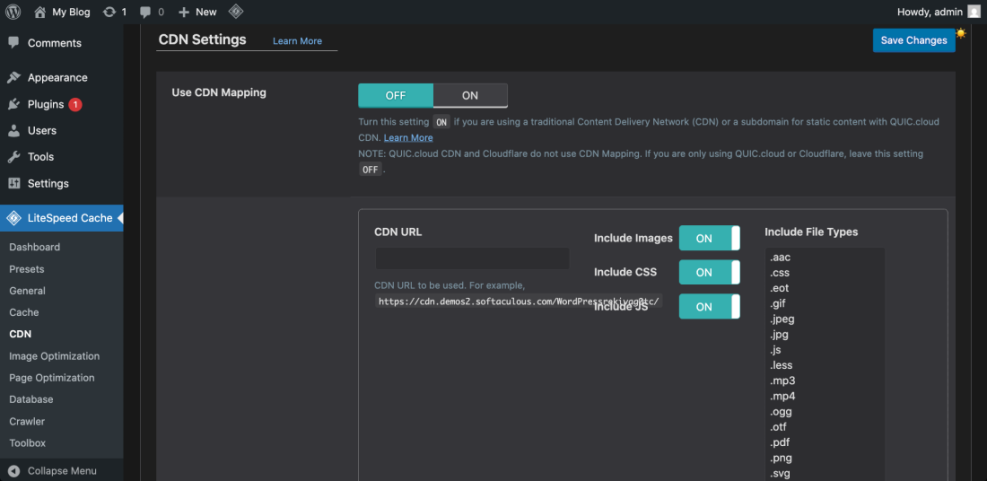Screen dimensions: 987x481
Task: Go to CDN submenu
Action: click(20, 334)
